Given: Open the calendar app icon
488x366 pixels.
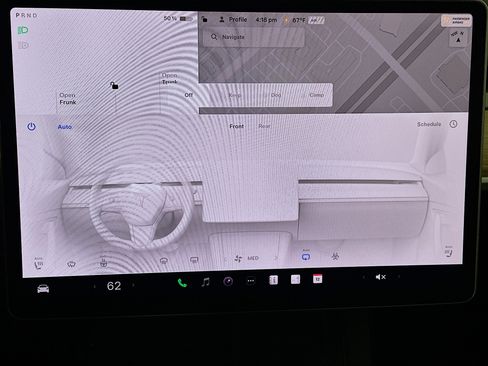Looking at the screenshot, I should coord(317,279).
